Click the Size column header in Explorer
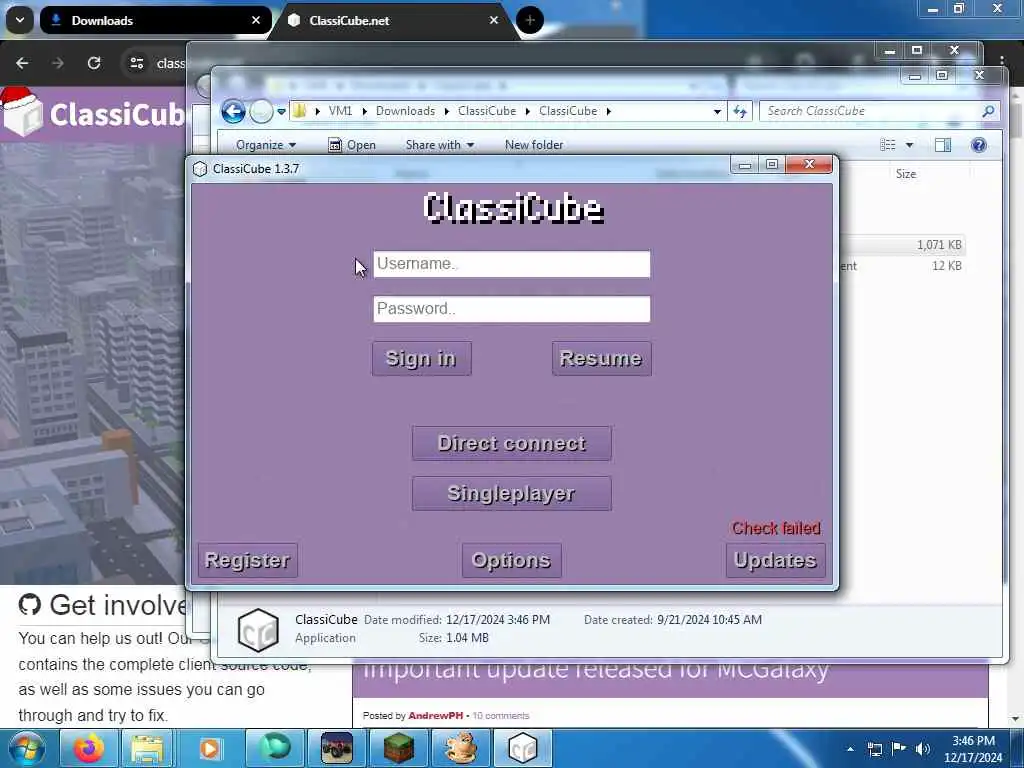 point(906,174)
